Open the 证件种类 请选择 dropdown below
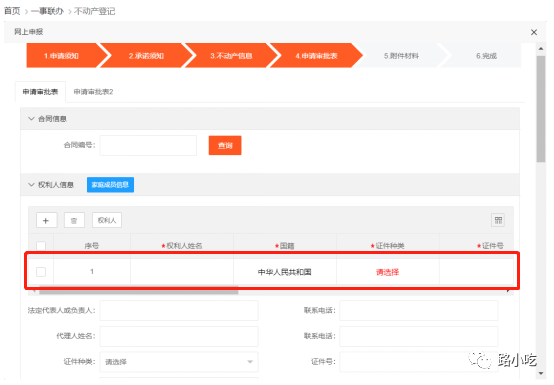The width and height of the screenshot is (554, 385). (179, 362)
